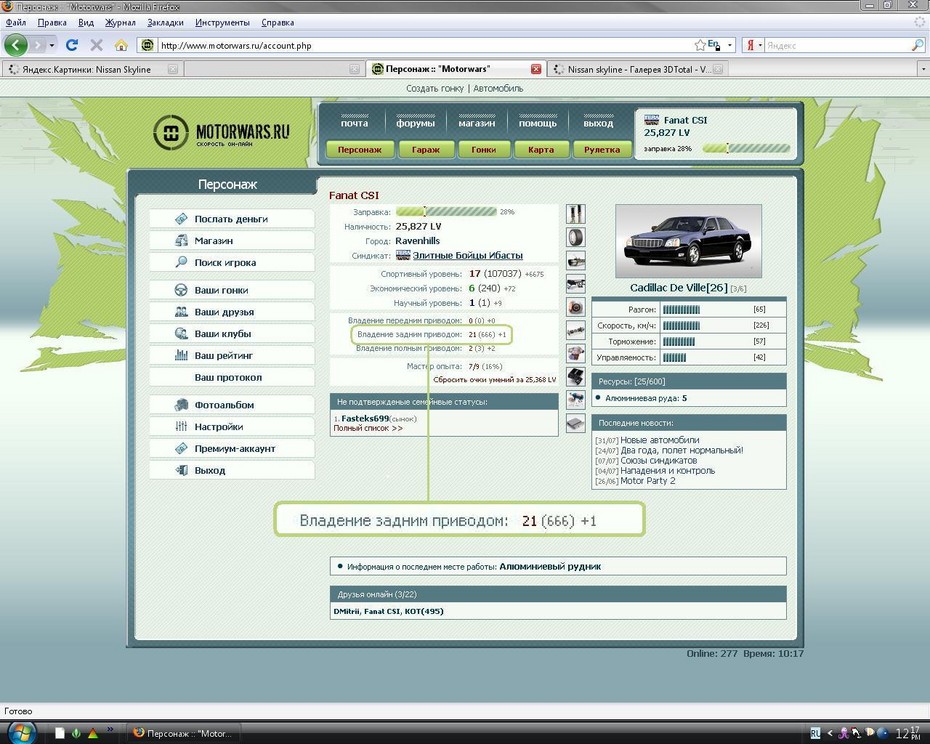Click the bookmark star in address bar

pyautogui.click(x=700, y=45)
